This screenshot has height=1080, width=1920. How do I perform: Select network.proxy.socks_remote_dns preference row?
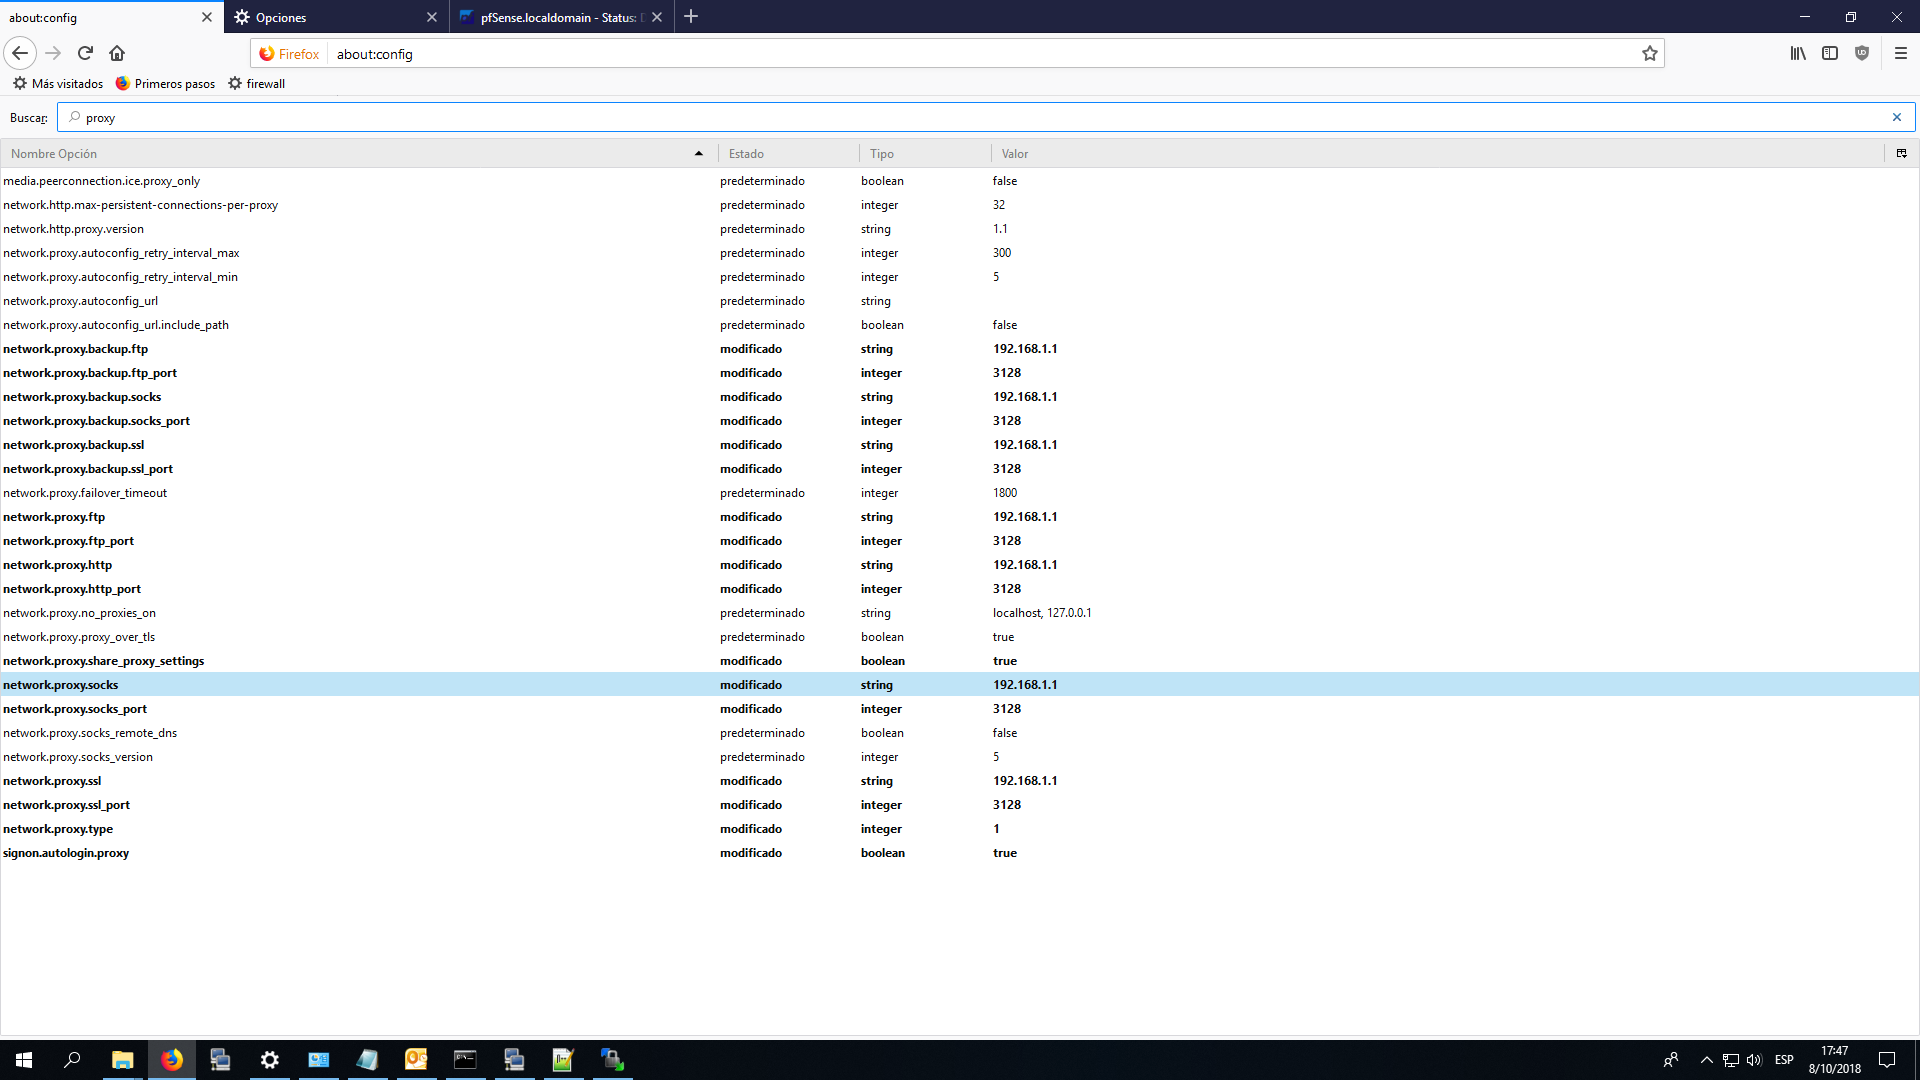tap(90, 733)
